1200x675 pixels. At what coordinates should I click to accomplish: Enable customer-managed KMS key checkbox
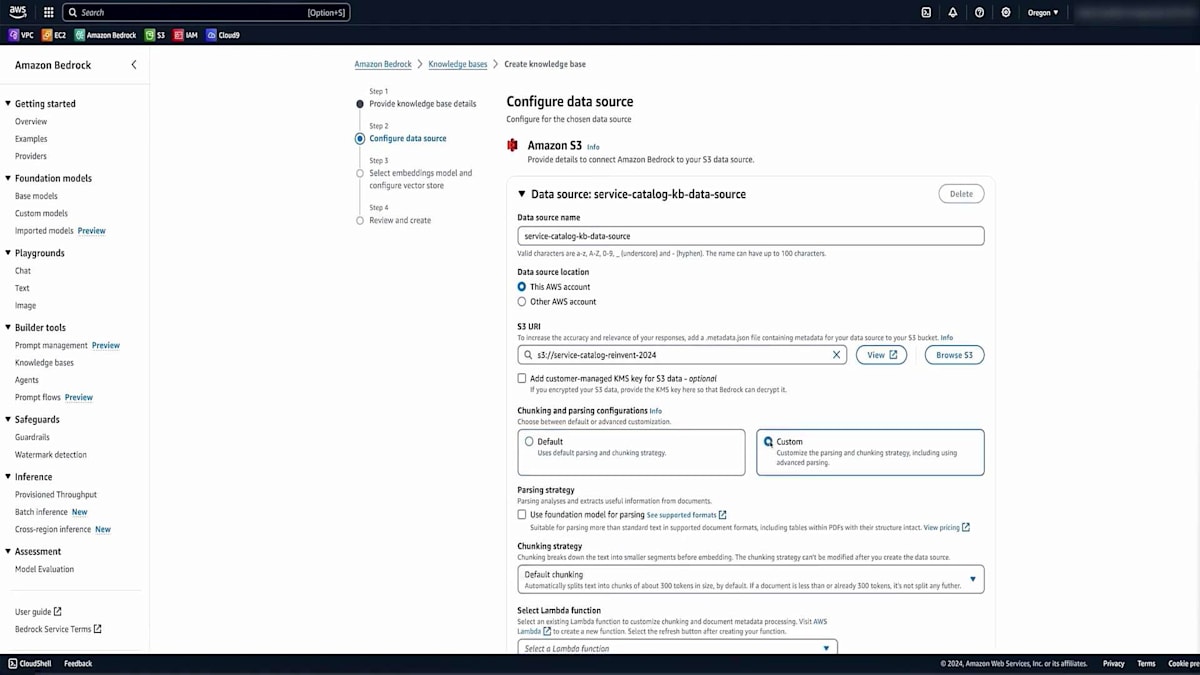522,379
